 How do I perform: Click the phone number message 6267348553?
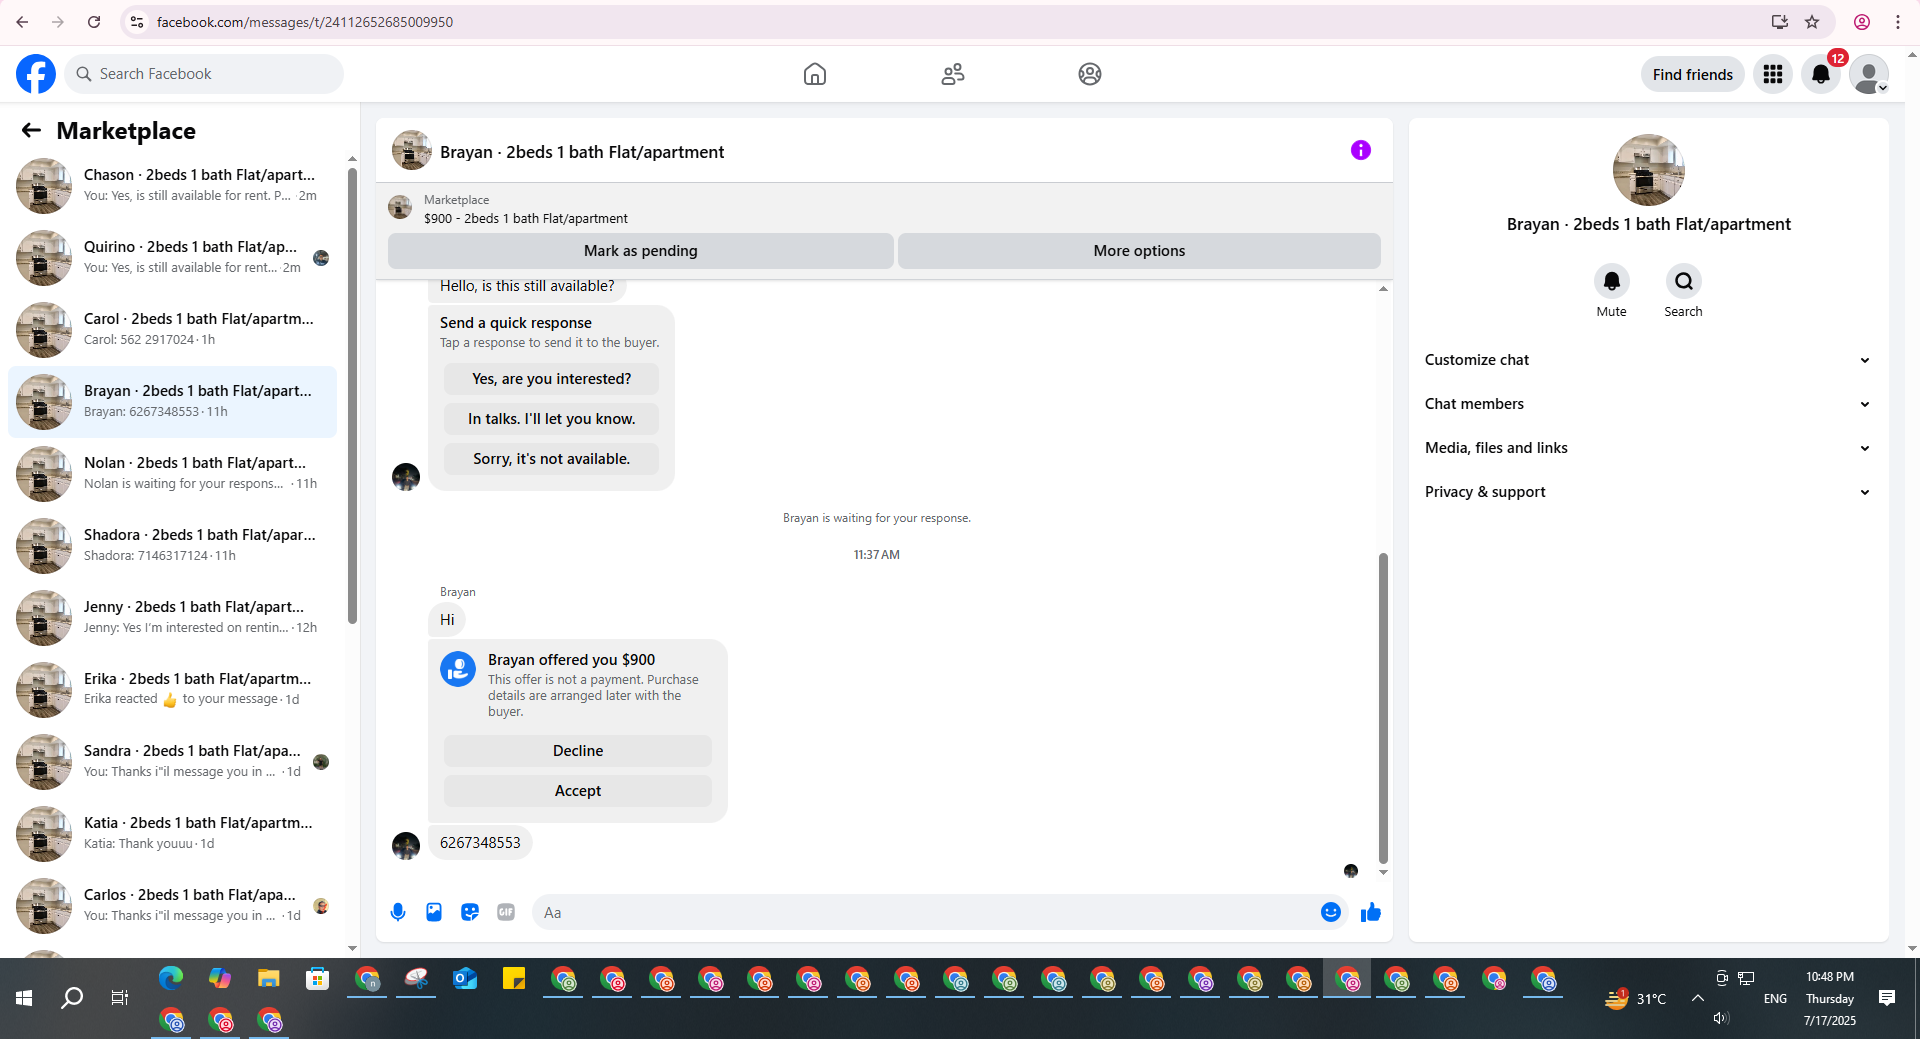pyautogui.click(x=480, y=843)
